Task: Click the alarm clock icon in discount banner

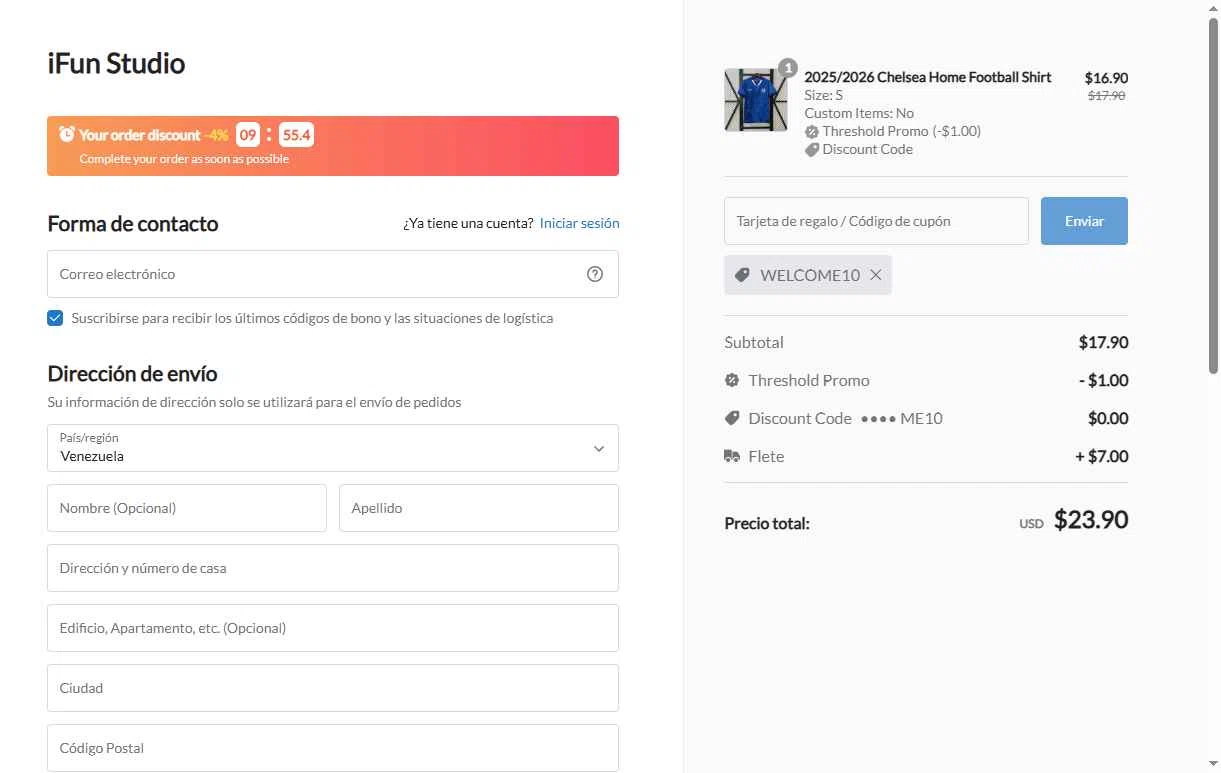Action: point(67,134)
